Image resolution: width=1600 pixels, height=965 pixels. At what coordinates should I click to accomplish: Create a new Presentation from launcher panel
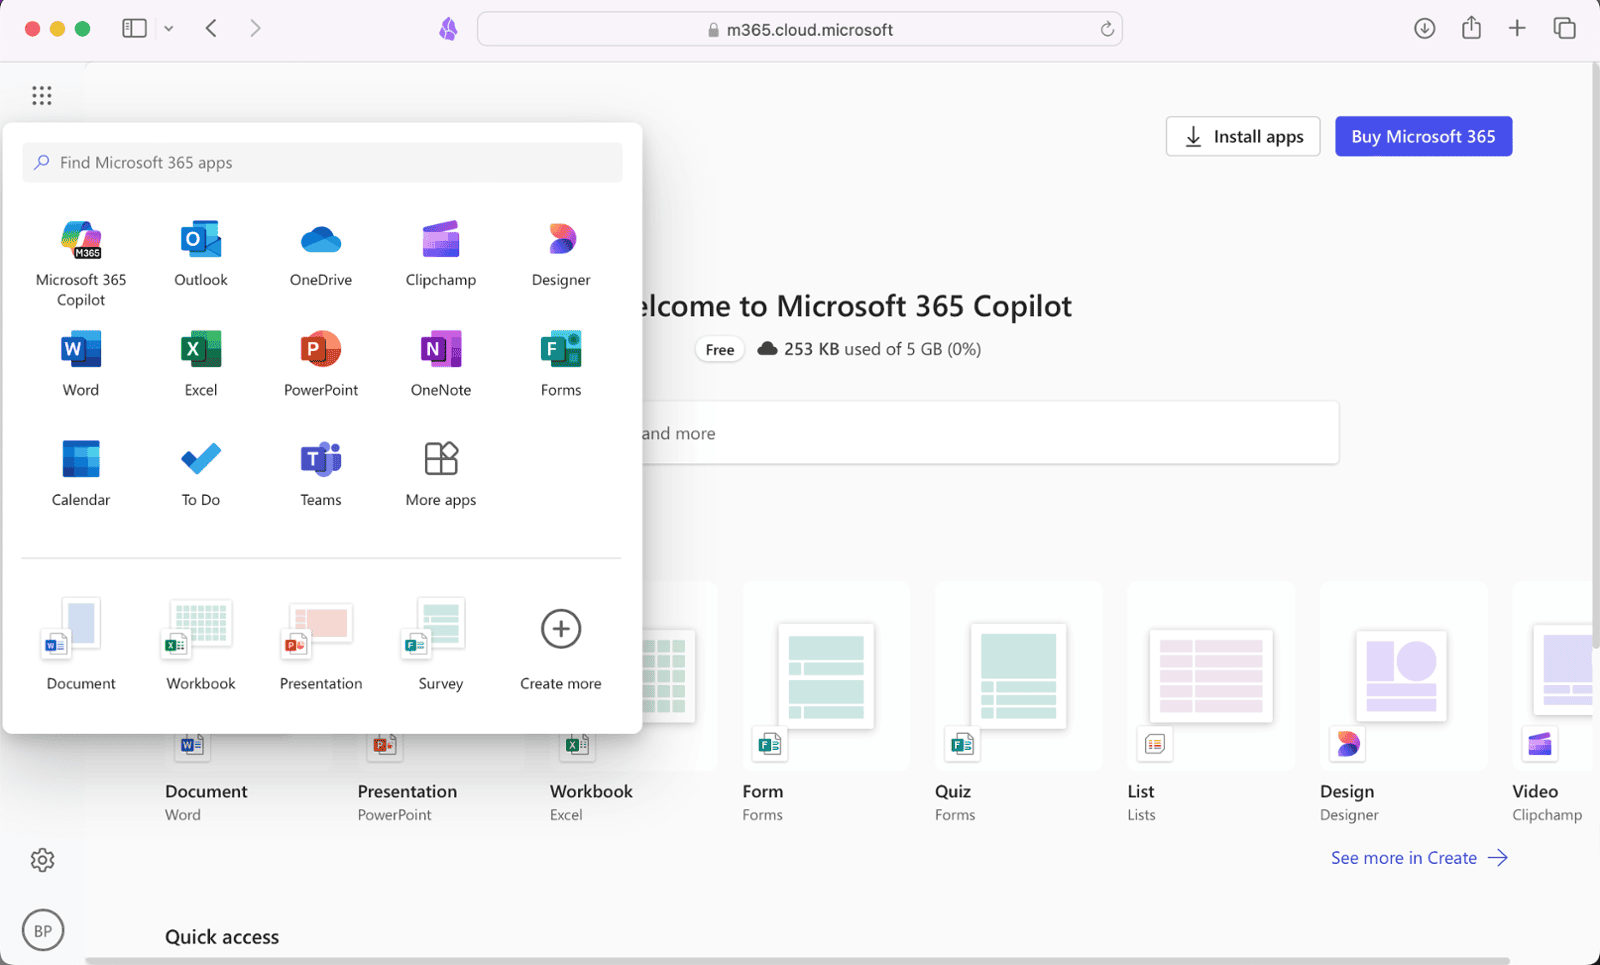pyautogui.click(x=321, y=644)
